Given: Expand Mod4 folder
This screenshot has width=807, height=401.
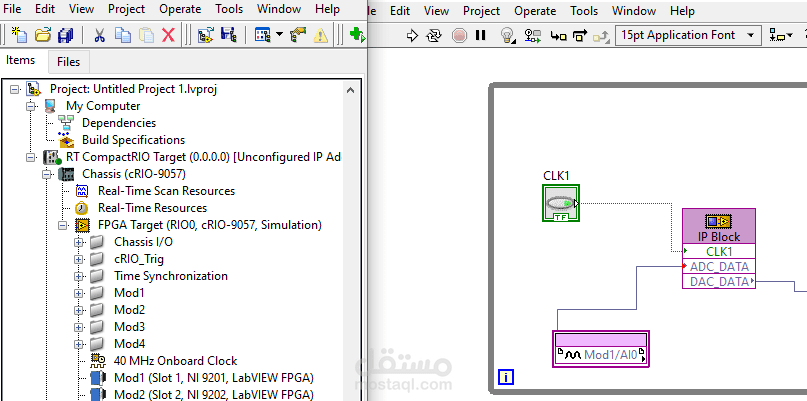Looking at the screenshot, I should point(79,344).
